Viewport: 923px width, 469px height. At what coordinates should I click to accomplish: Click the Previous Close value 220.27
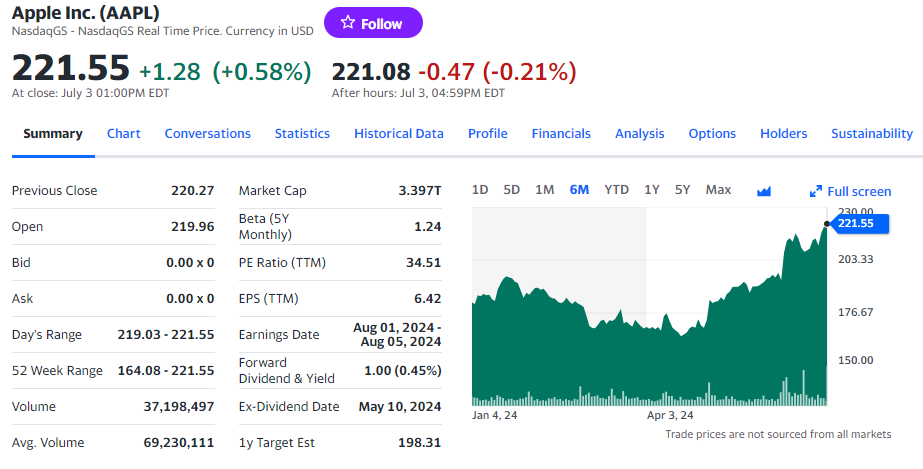coord(192,191)
